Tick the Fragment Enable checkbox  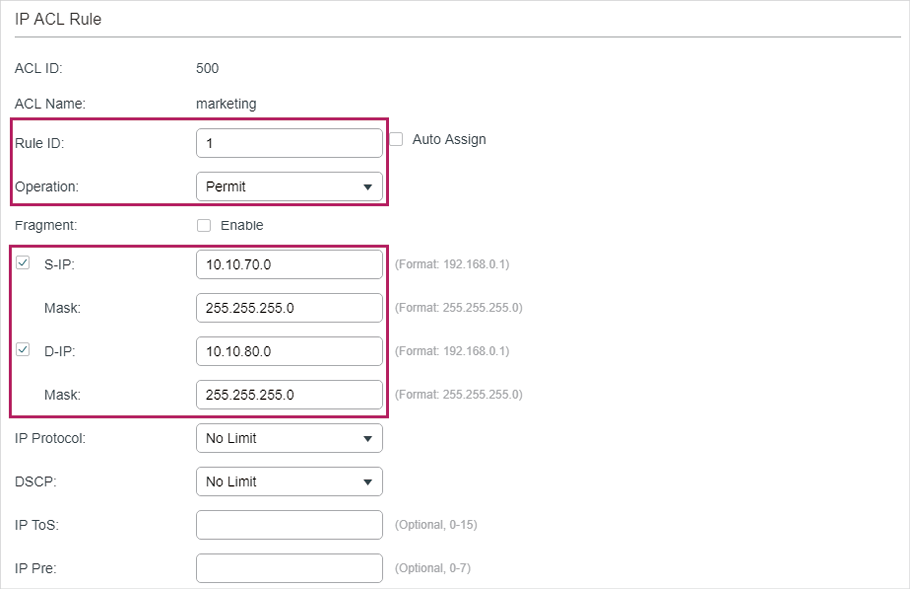click(204, 225)
